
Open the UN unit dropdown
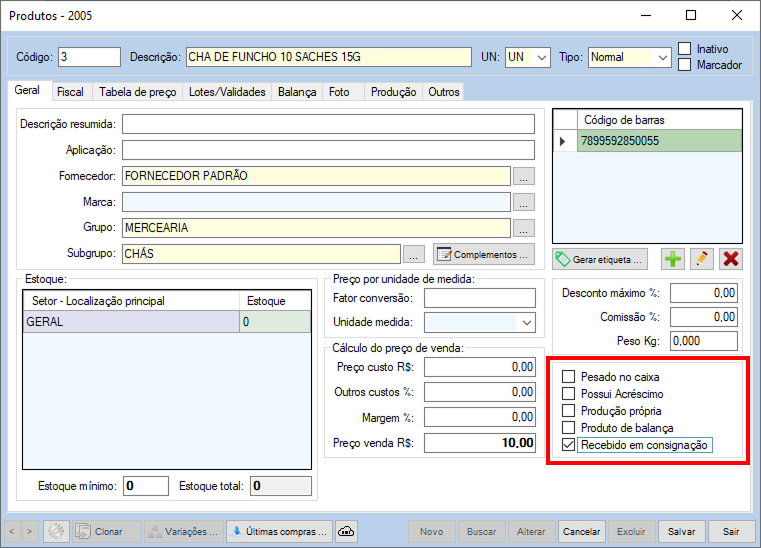point(542,57)
